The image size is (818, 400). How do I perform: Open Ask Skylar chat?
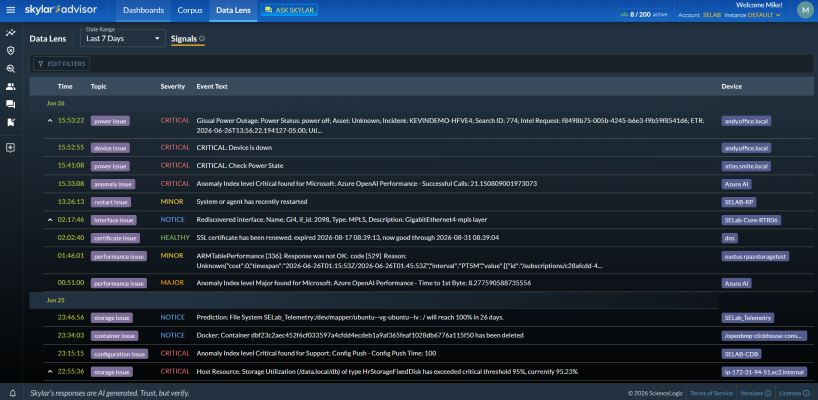(x=289, y=10)
